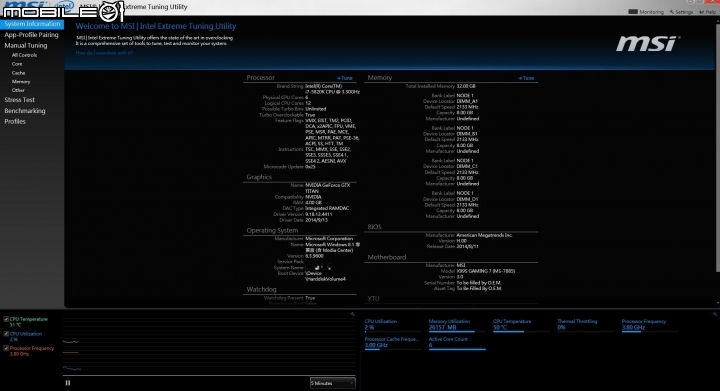
Task: Click the 'American Megatrends Inc.' BIOS manufacturer value
Action: (484, 235)
